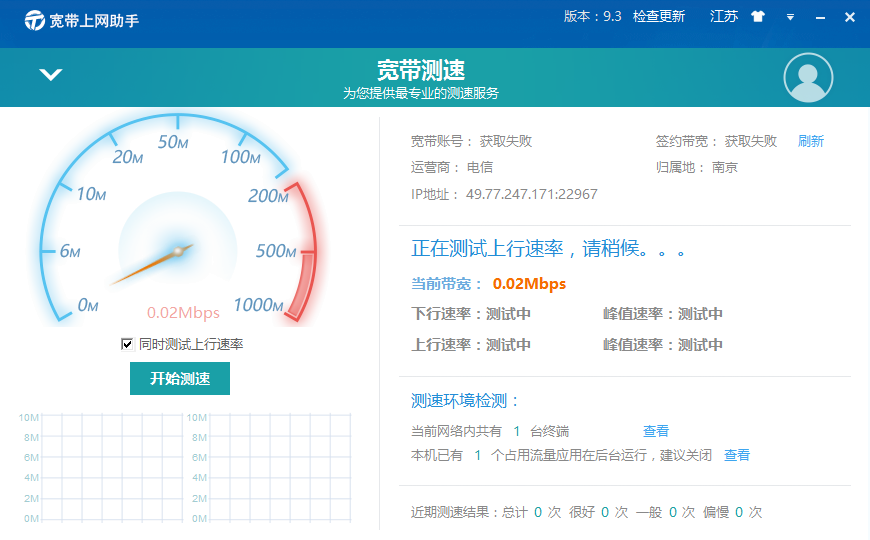Click 查看 next to terminal count

pos(656,431)
